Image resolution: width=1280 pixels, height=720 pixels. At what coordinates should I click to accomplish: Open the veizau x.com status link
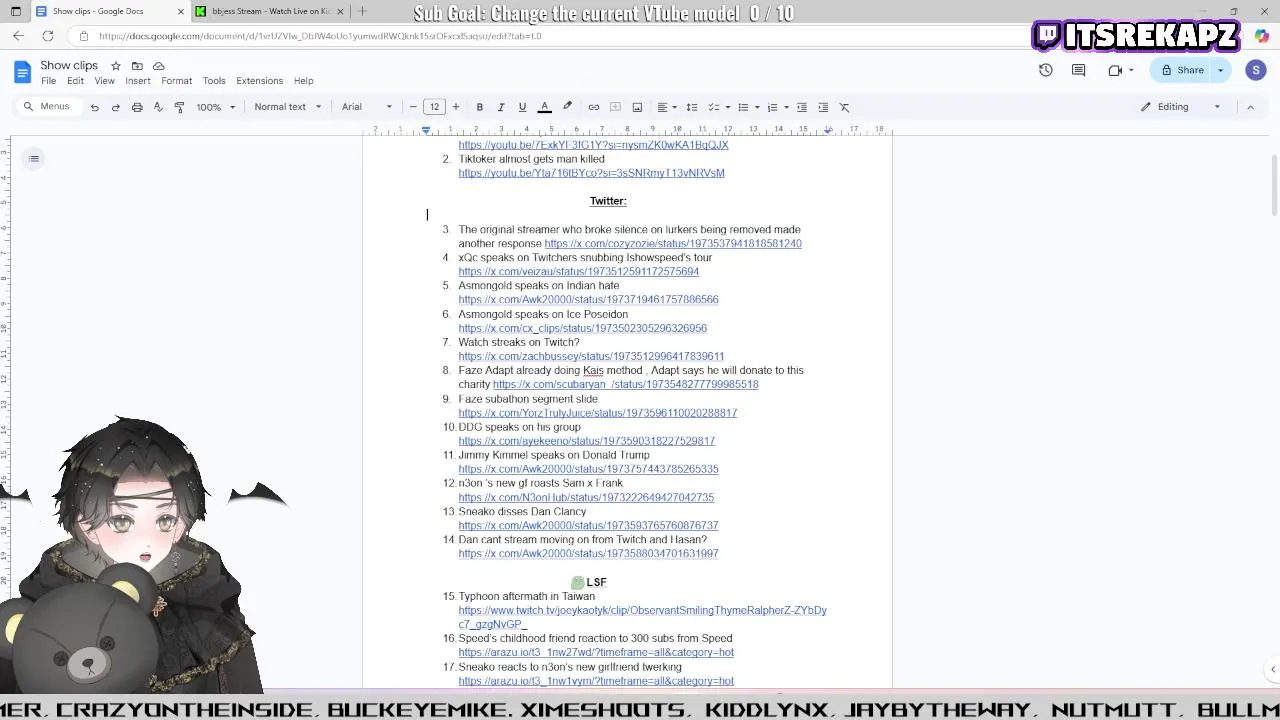click(578, 271)
